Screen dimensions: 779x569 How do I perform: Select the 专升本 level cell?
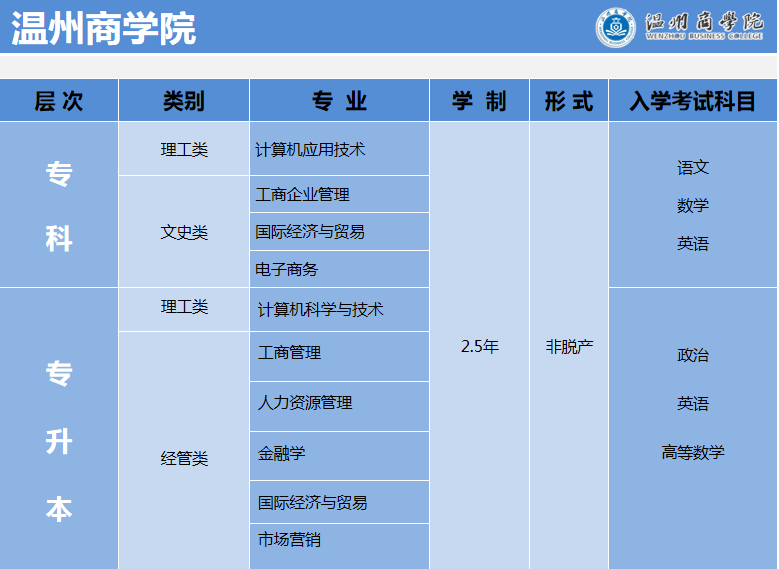click(x=59, y=428)
